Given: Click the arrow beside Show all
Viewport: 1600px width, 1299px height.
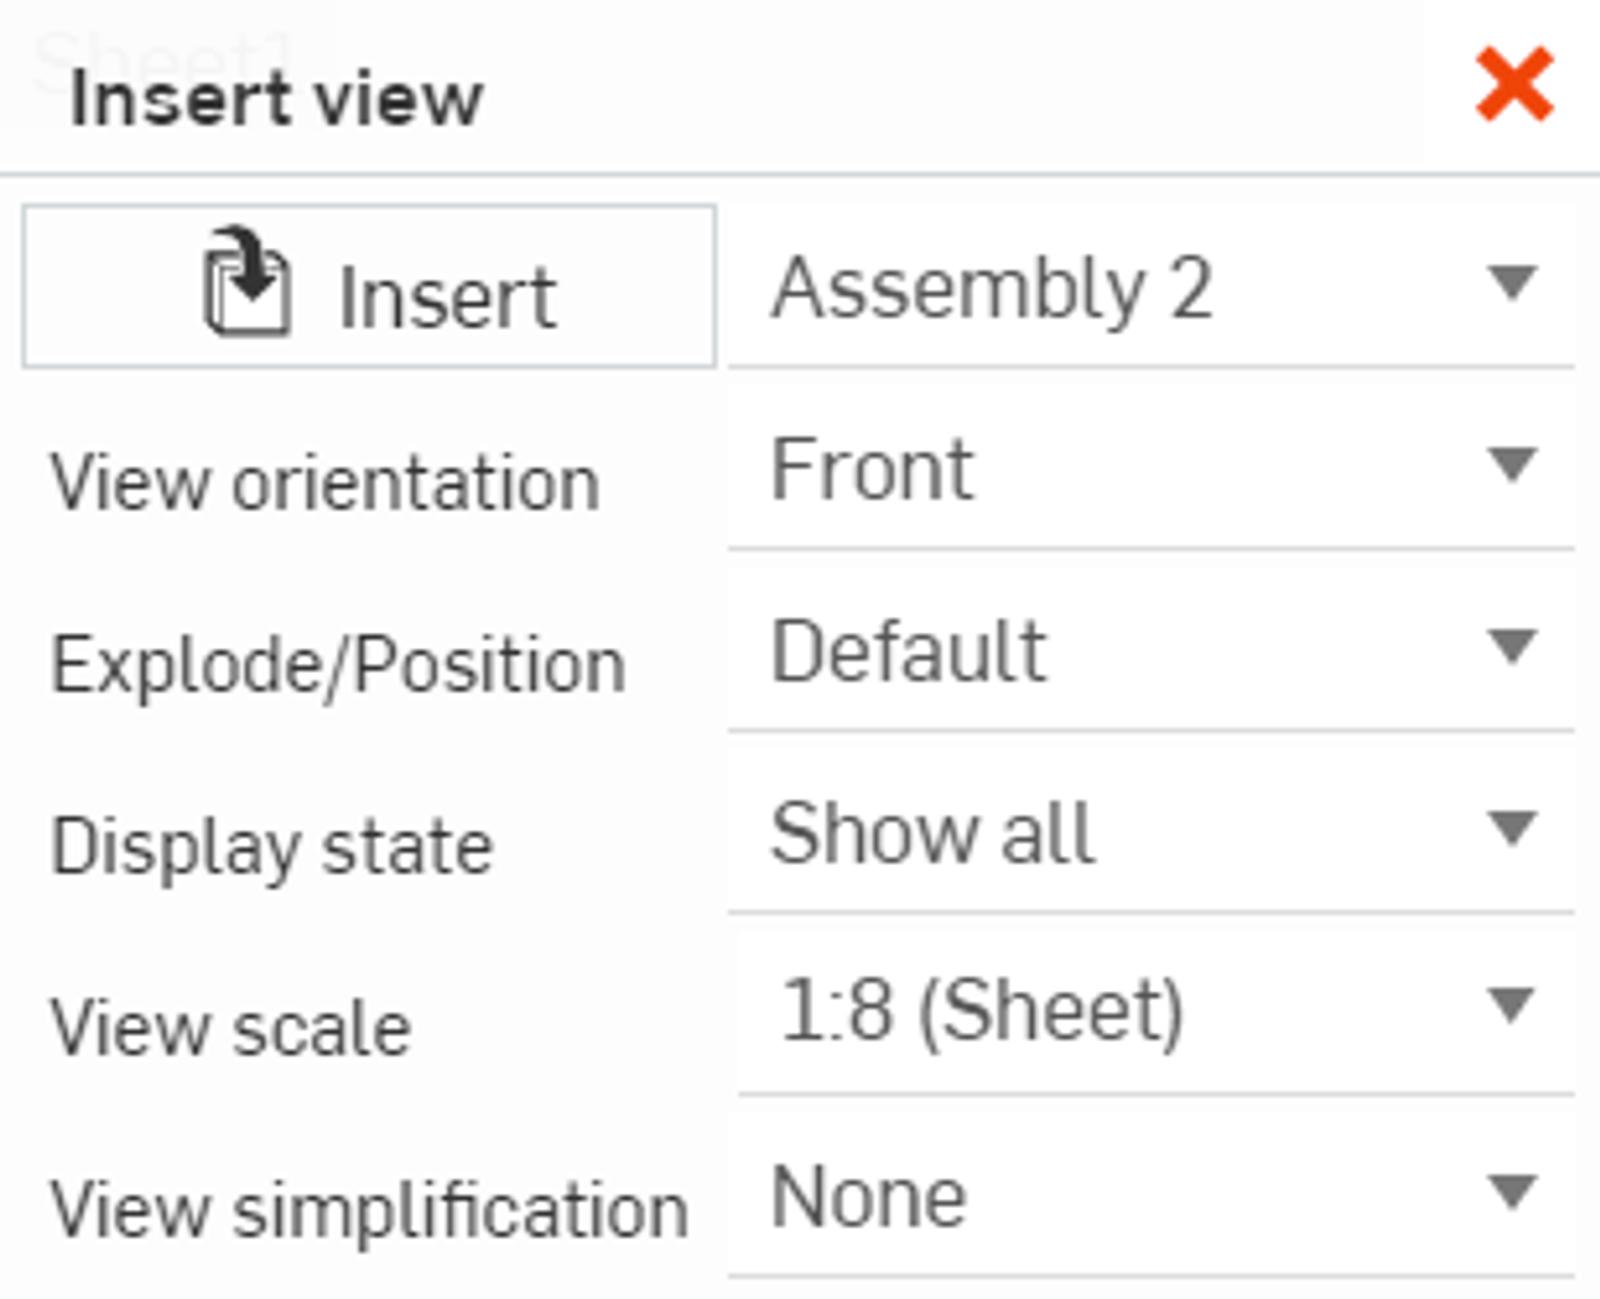Looking at the screenshot, I should pyautogui.click(x=1511, y=828).
